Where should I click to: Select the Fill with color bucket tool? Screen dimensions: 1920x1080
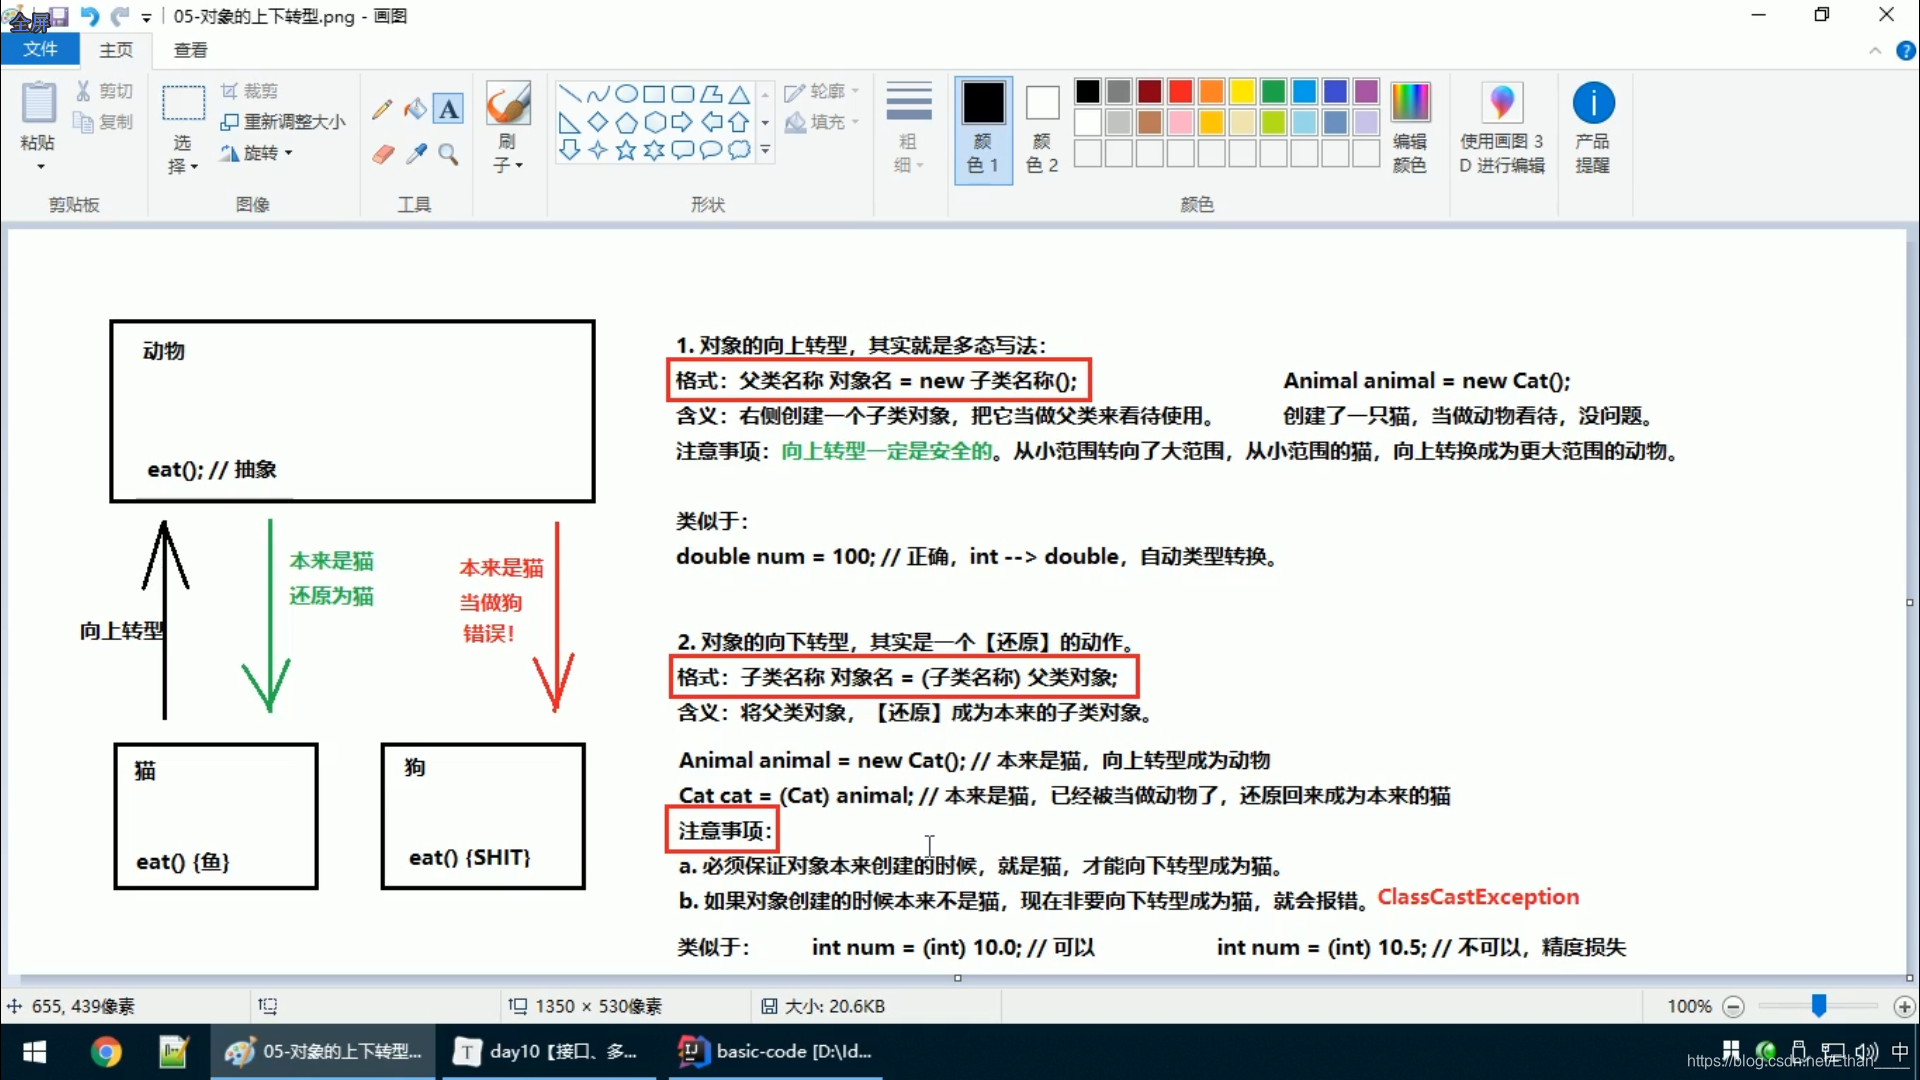coord(415,108)
